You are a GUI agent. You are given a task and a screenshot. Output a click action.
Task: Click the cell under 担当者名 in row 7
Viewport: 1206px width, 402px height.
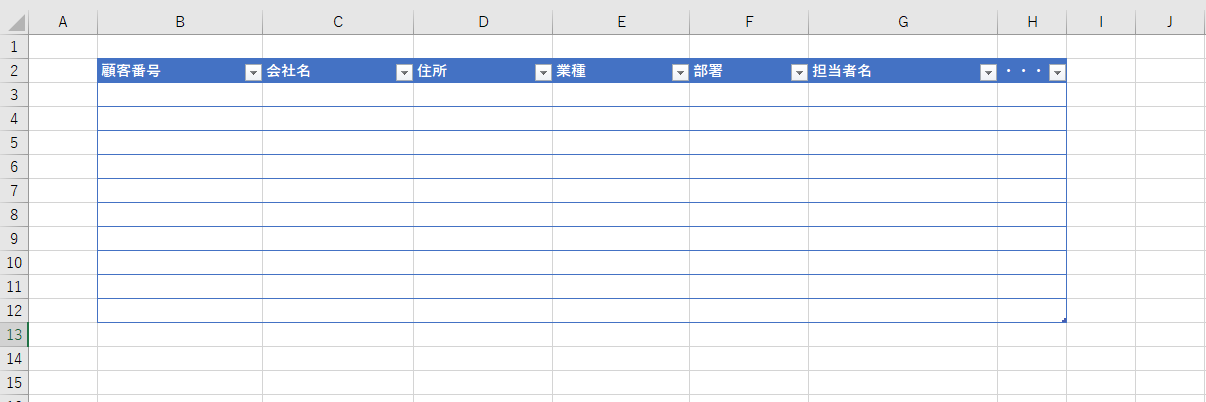[x=903, y=191]
